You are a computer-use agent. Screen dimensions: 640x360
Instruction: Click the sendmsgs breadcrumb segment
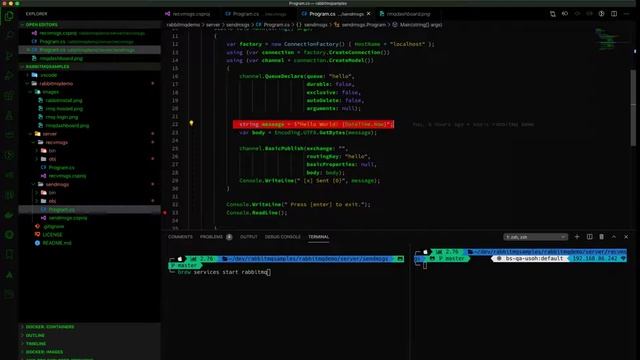point(238,25)
